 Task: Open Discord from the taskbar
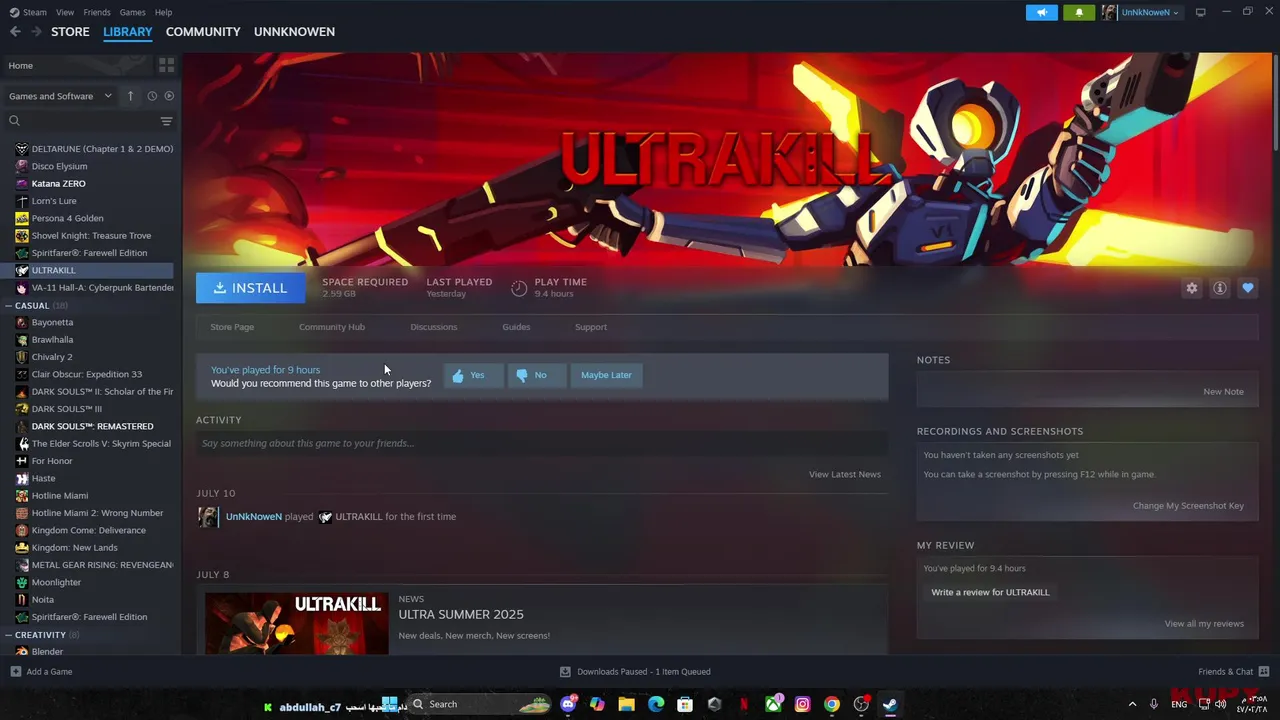coord(569,704)
